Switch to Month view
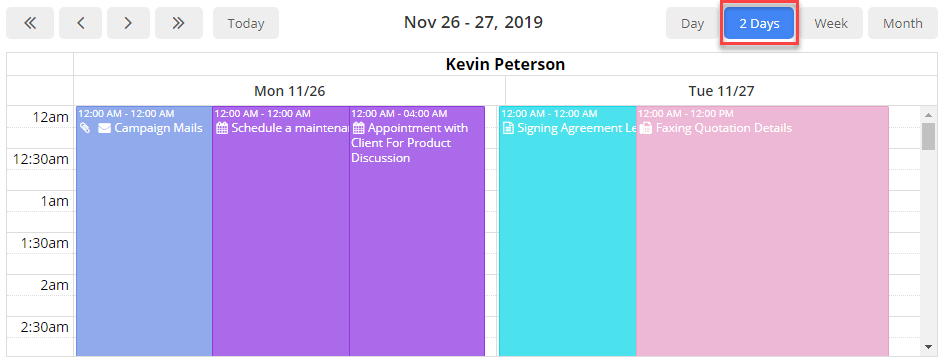The height and width of the screenshot is (360, 944). click(902, 23)
